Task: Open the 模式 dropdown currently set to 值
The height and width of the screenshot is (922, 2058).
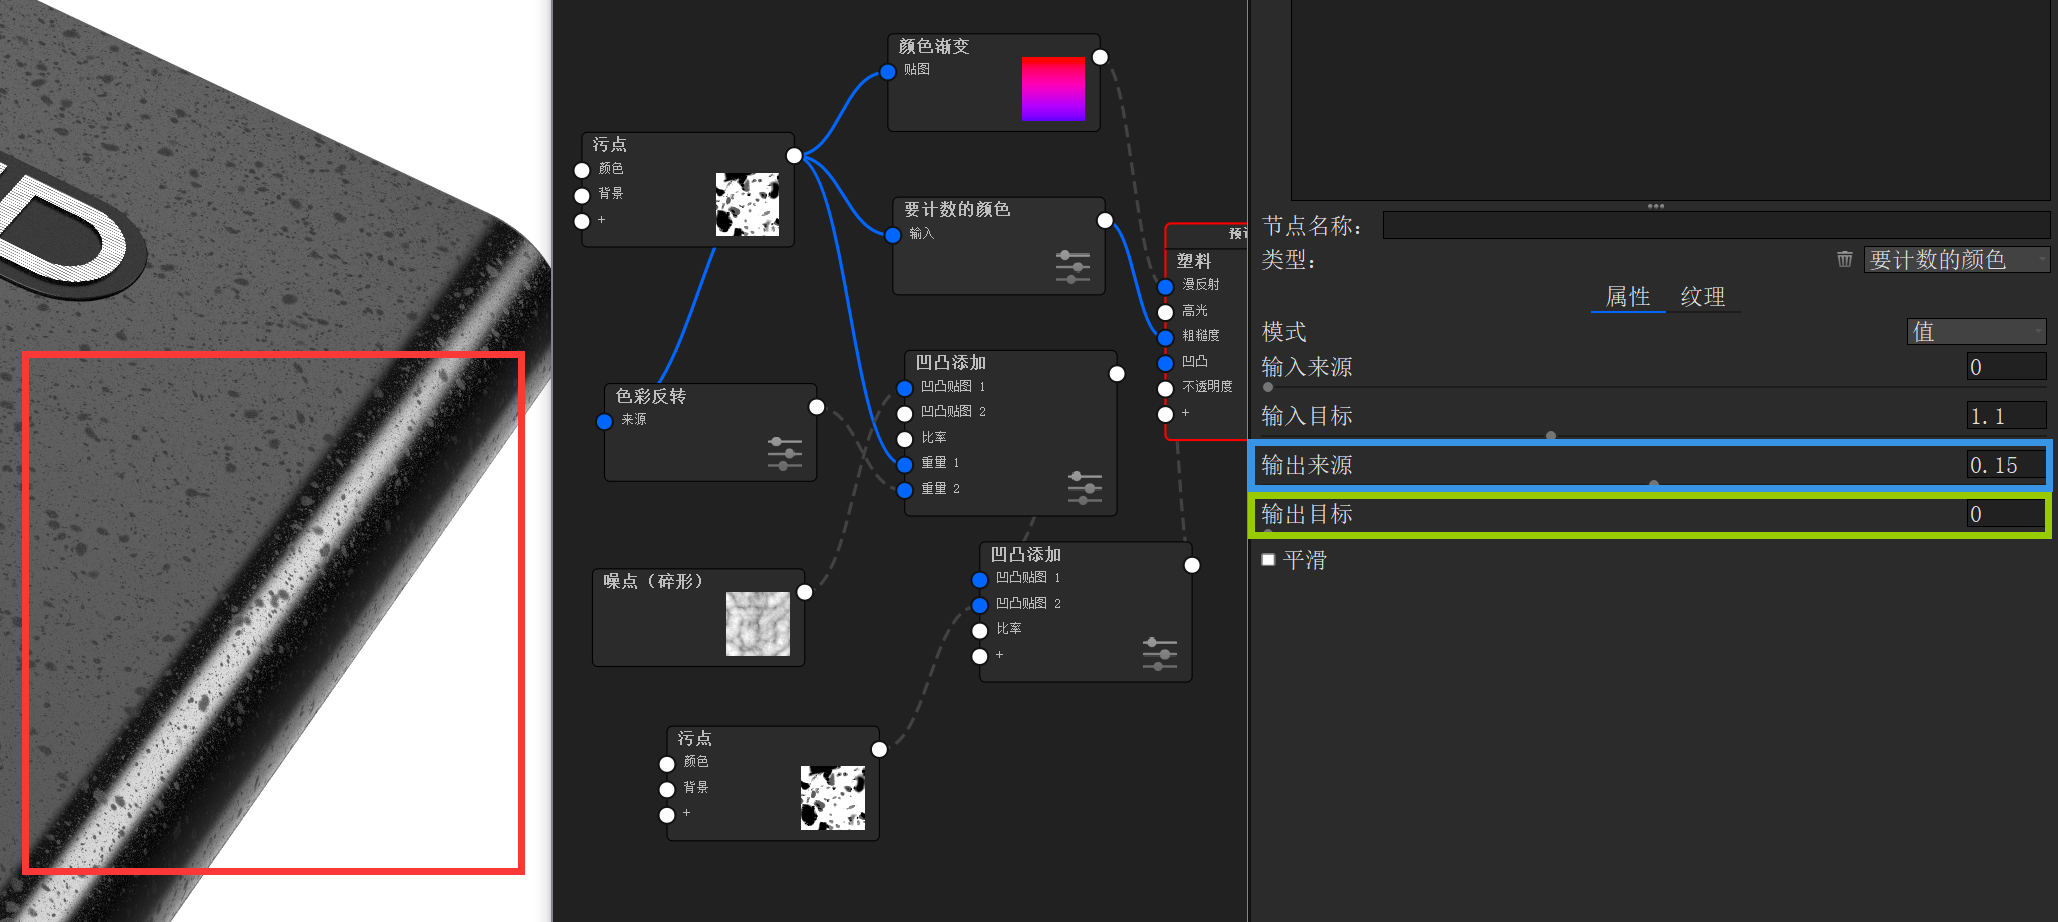Action: 1976,331
